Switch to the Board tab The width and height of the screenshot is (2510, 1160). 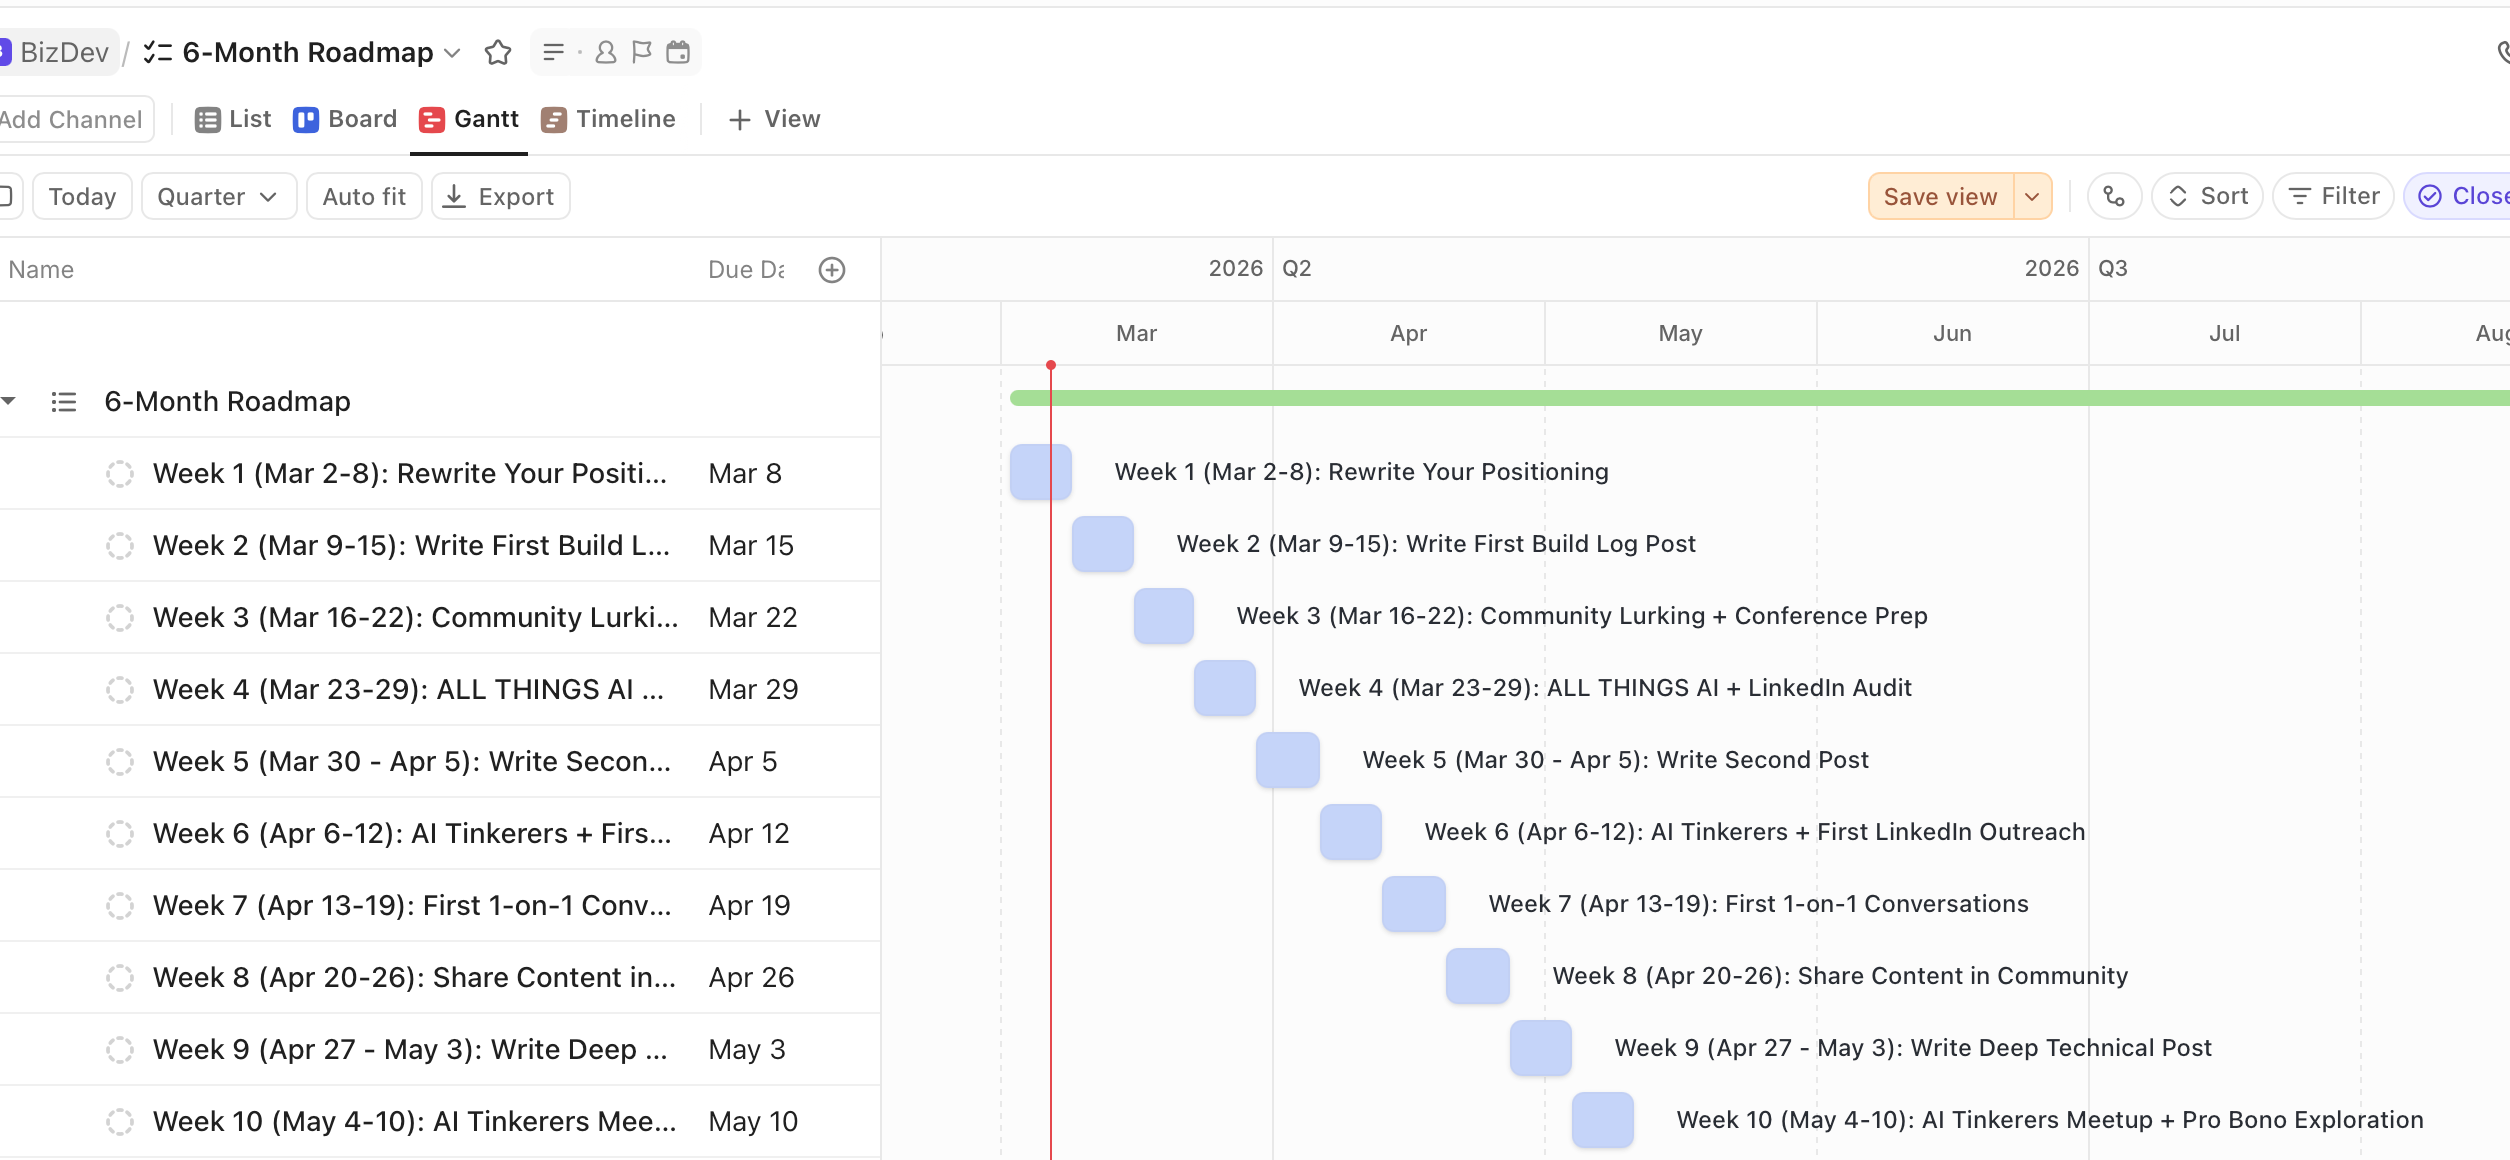point(345,119)
